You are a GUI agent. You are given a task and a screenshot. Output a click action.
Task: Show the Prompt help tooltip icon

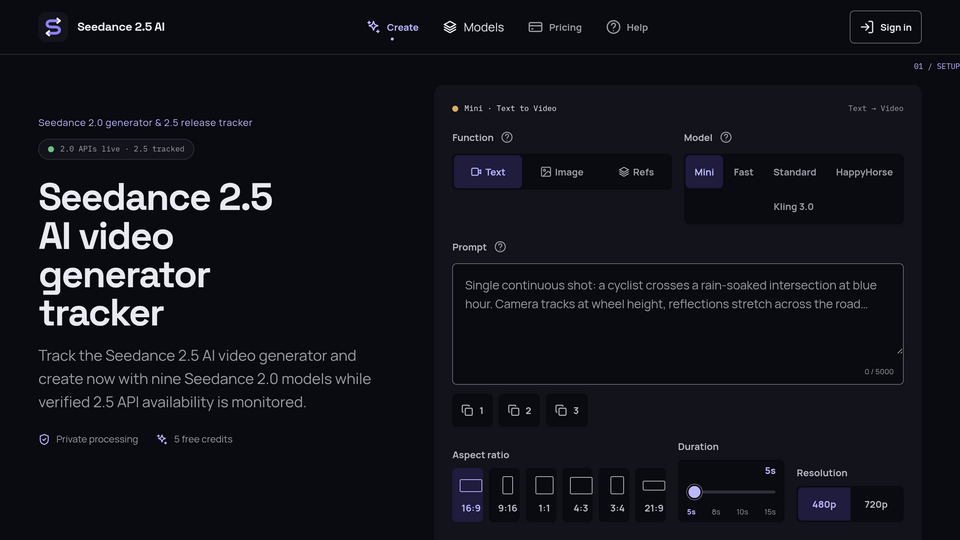coord(500,247)
